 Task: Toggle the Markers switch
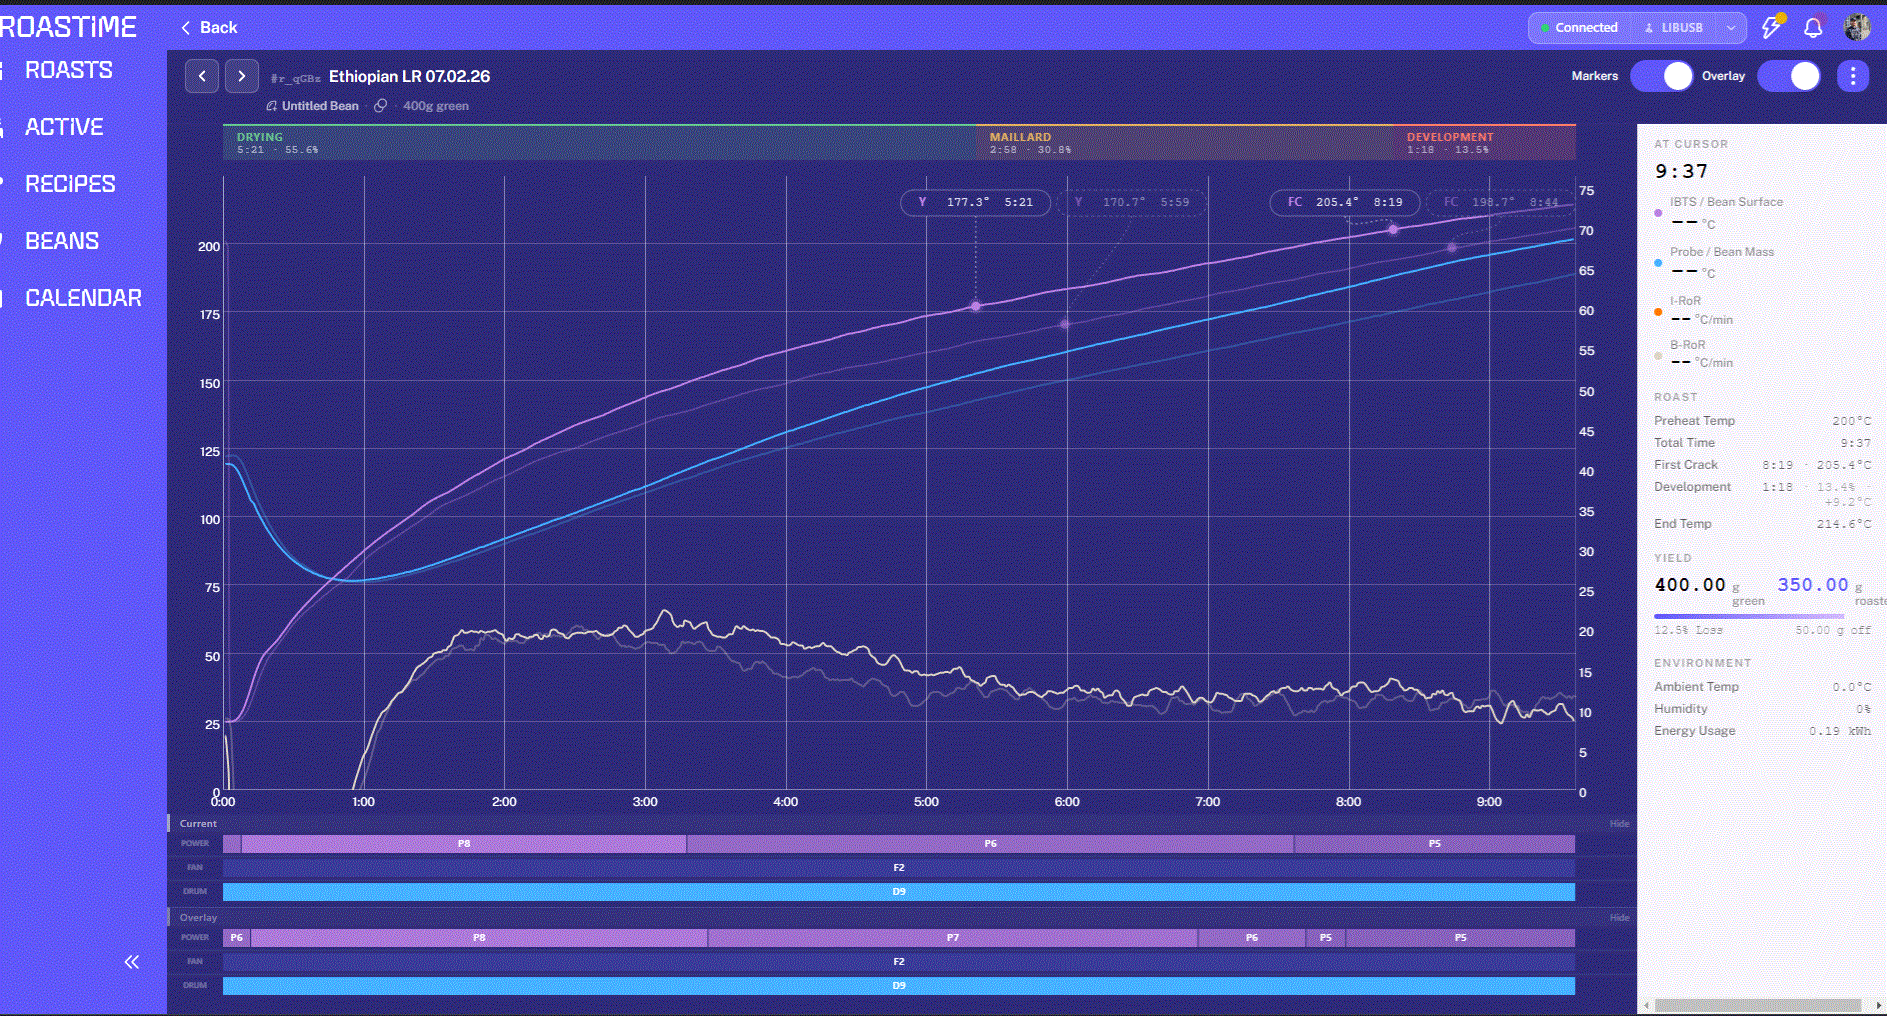point(1662,76)
